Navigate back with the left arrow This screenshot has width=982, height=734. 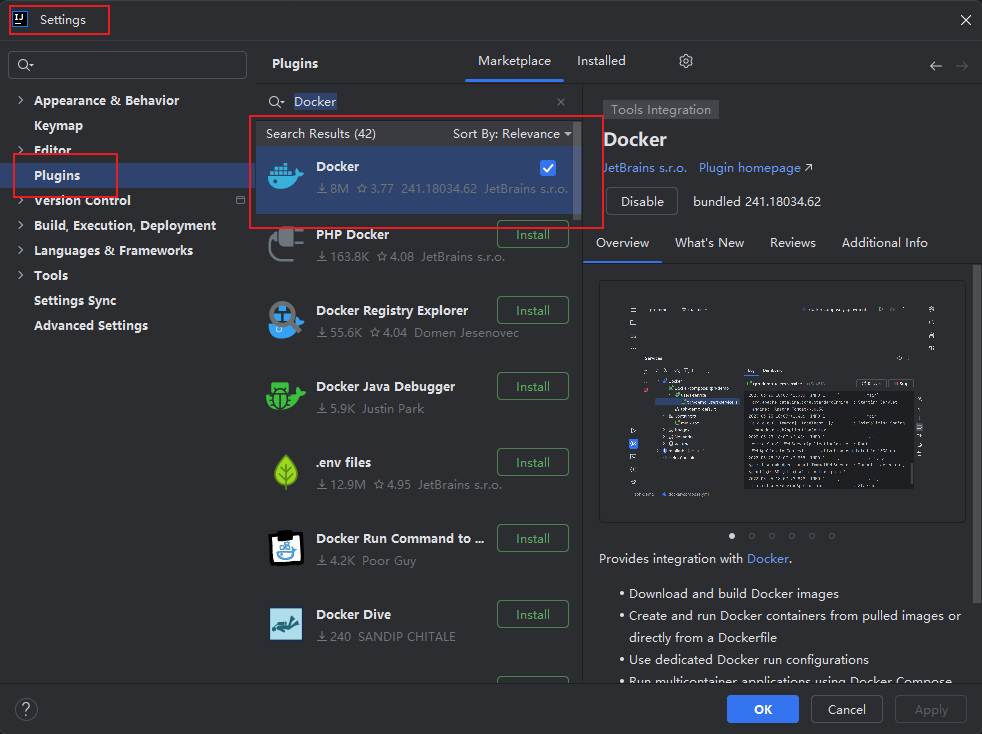(936, 66)
